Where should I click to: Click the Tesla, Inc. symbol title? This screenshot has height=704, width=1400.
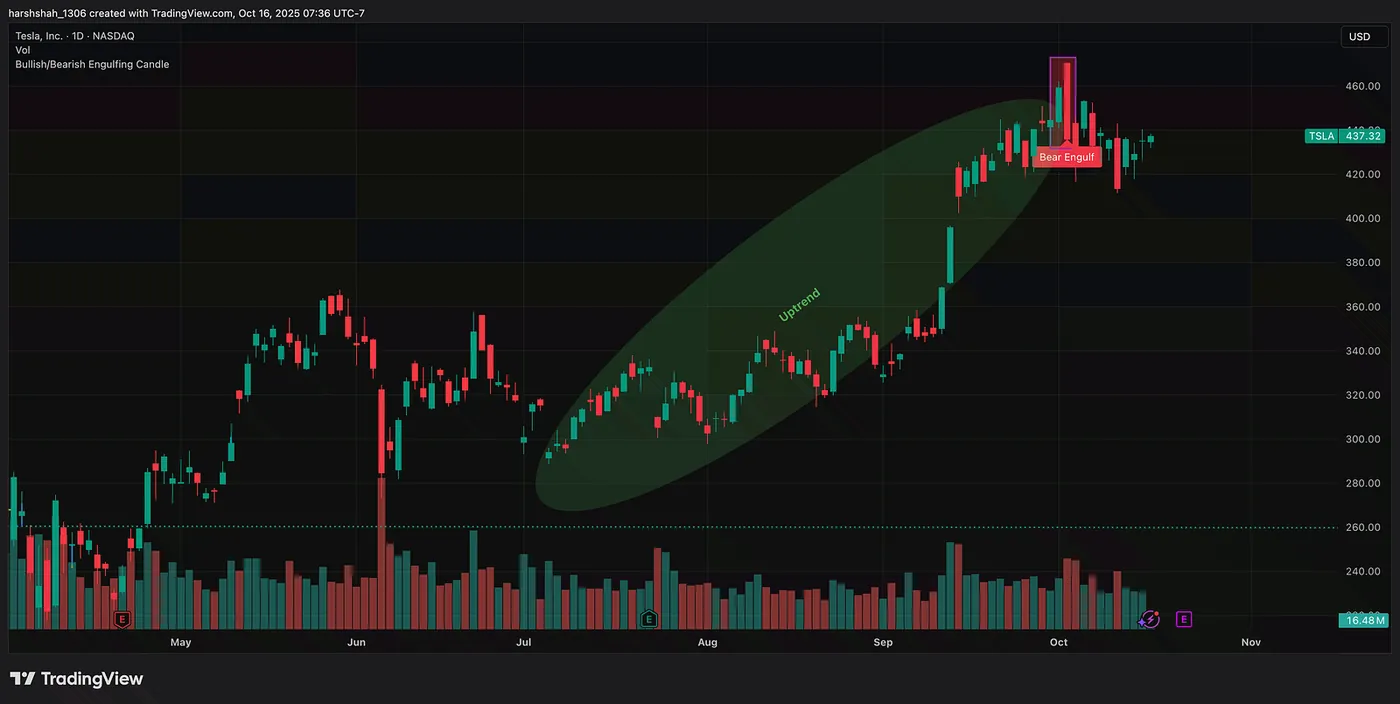pos(75,36)
